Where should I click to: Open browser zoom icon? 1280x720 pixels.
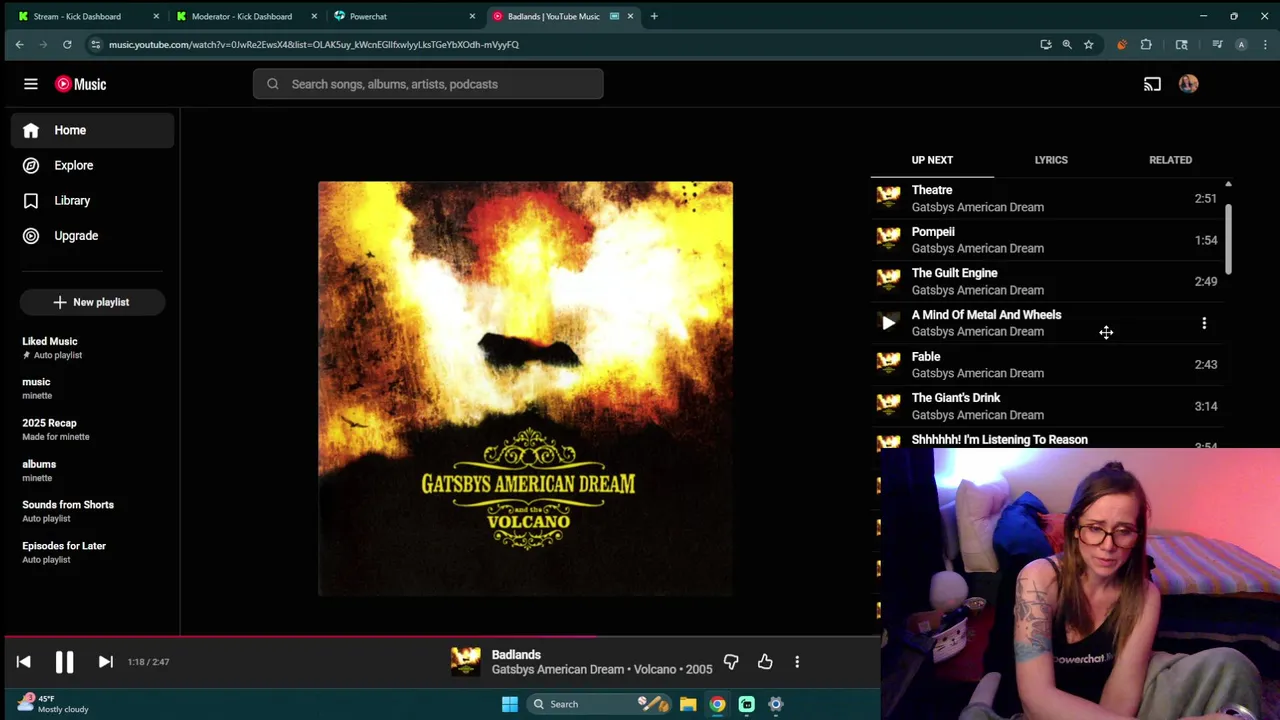[1067, 44]
